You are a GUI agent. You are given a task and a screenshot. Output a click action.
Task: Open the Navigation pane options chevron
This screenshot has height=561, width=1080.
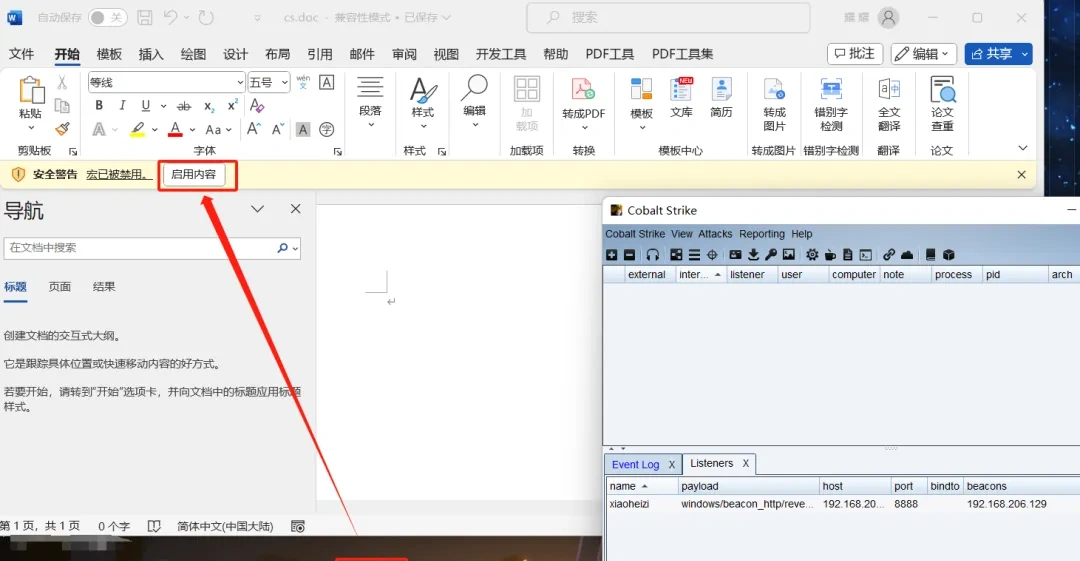(258, 209)
